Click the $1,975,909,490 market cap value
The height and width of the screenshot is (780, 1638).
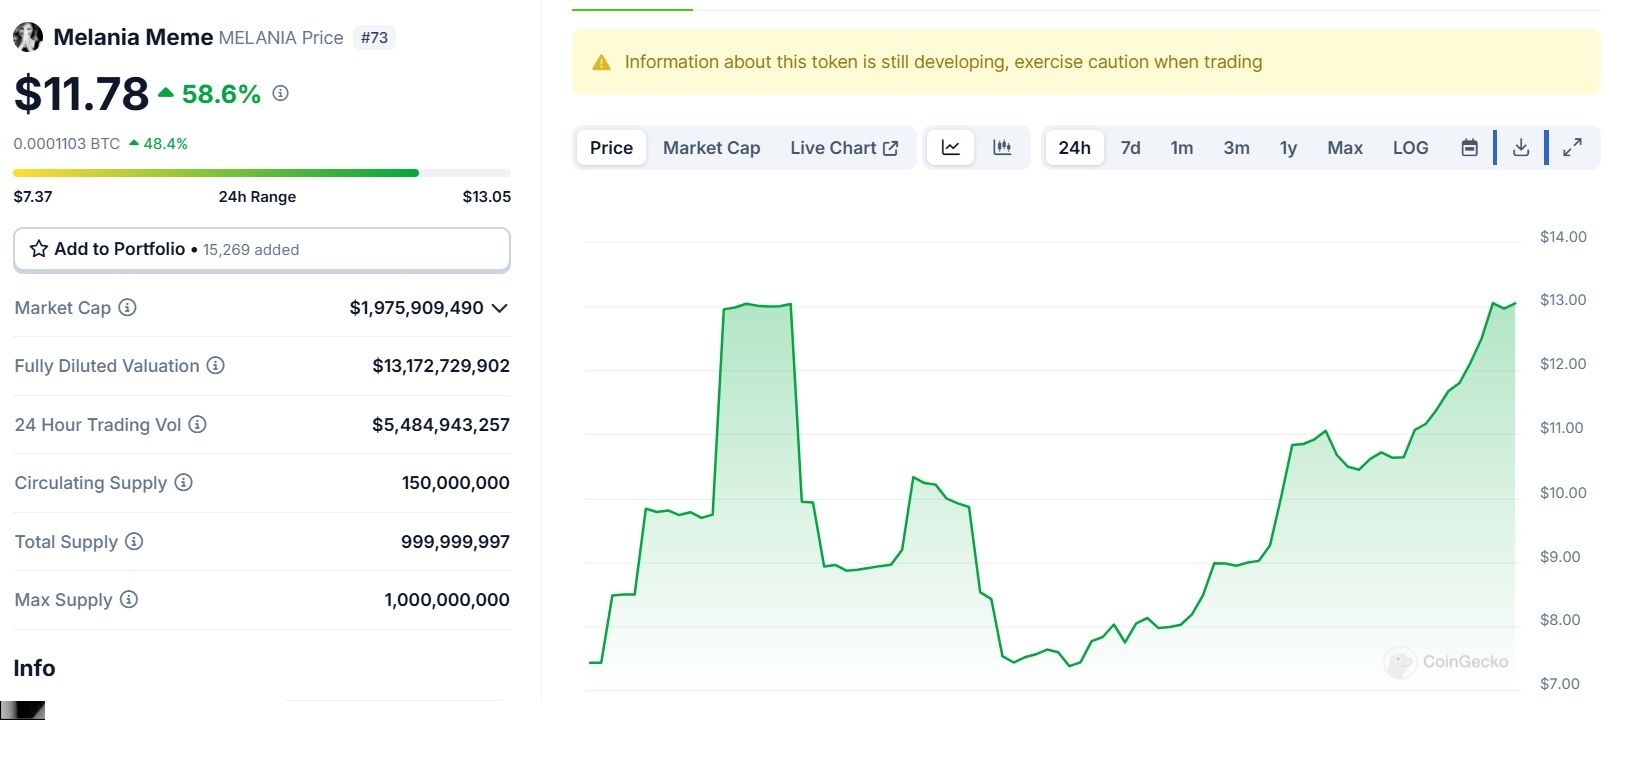point(416,308)
